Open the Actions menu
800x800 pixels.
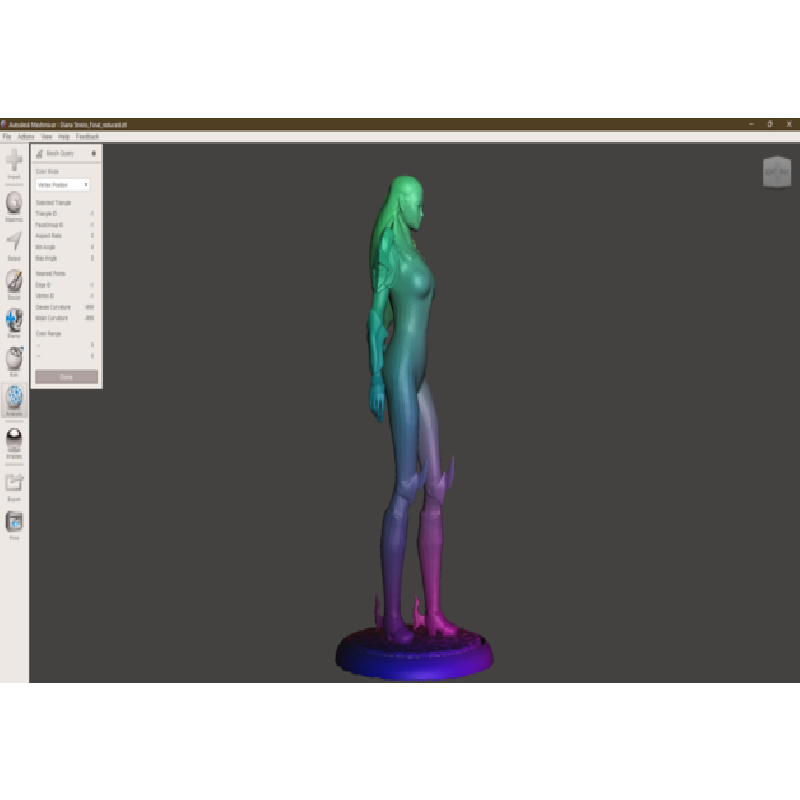click(26, 136)
